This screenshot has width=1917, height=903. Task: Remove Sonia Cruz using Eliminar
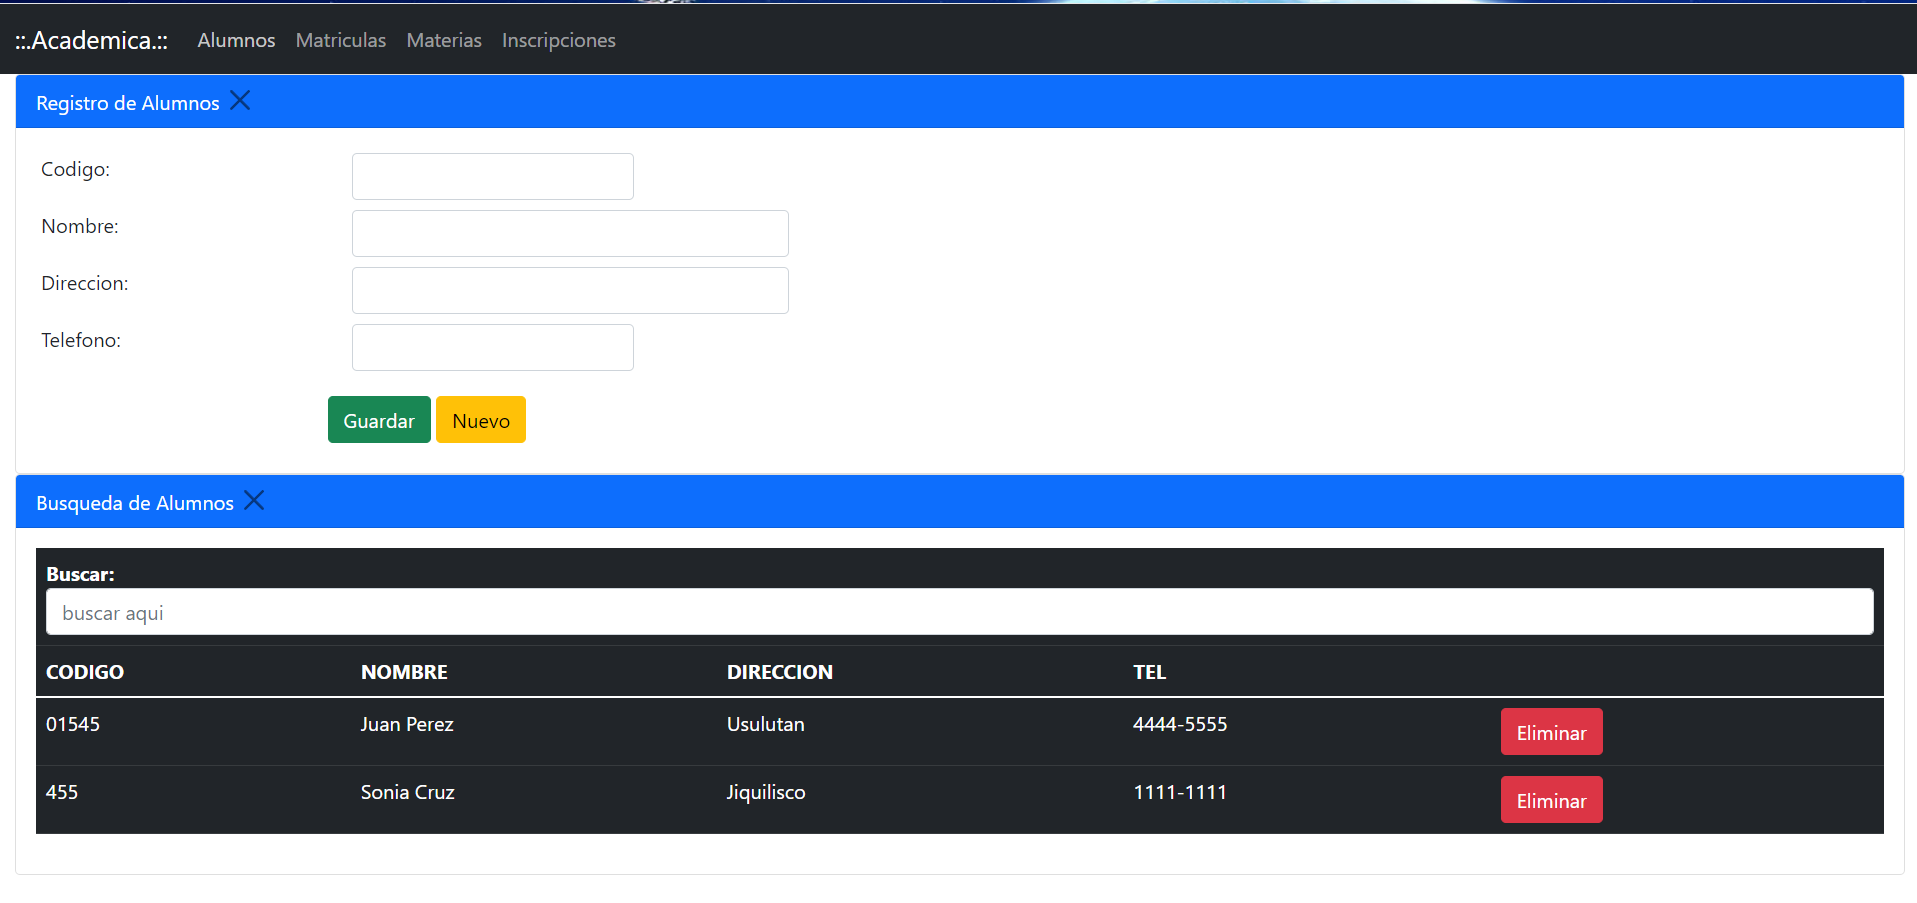[x=1550, y=800]
